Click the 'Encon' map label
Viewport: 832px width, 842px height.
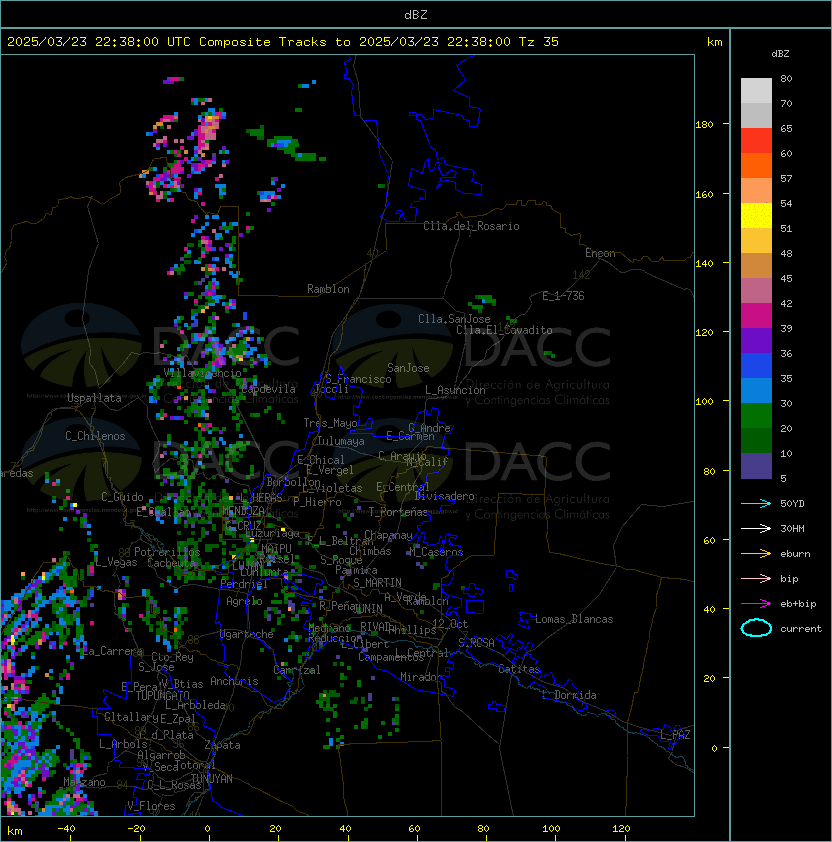tap(600, 253)
